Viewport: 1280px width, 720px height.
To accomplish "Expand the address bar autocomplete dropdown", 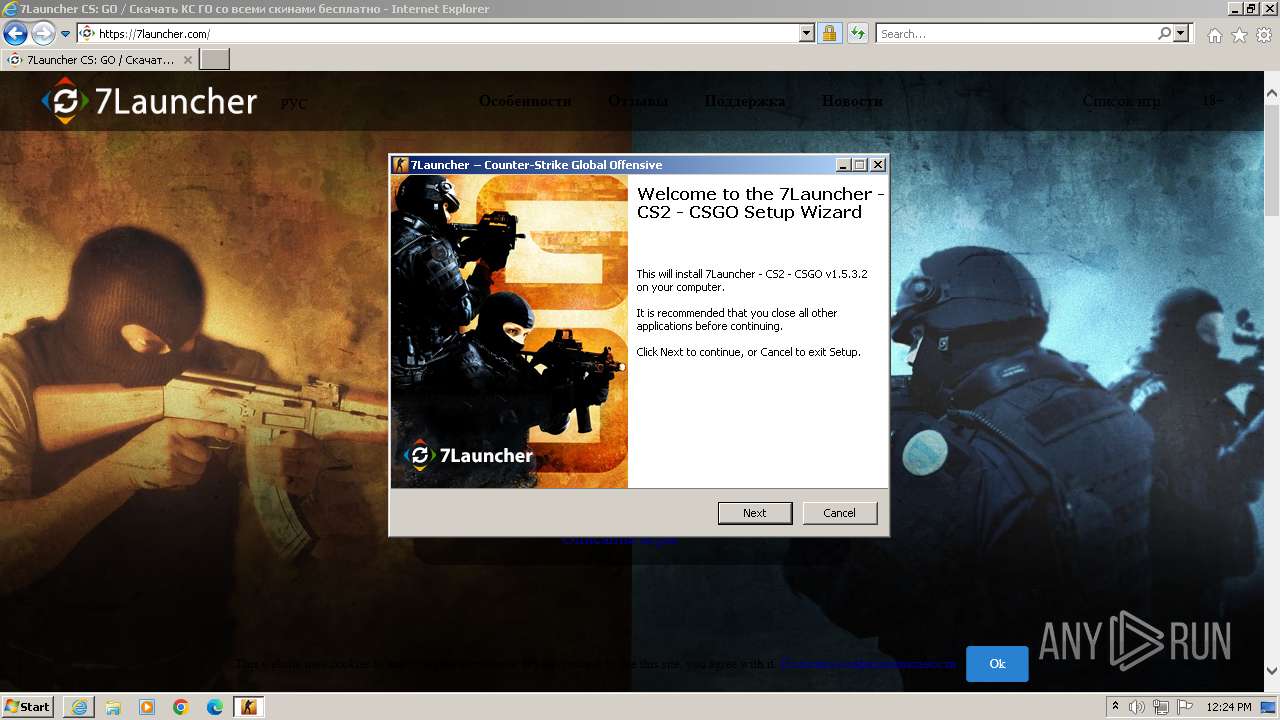I will click(807, 33).
